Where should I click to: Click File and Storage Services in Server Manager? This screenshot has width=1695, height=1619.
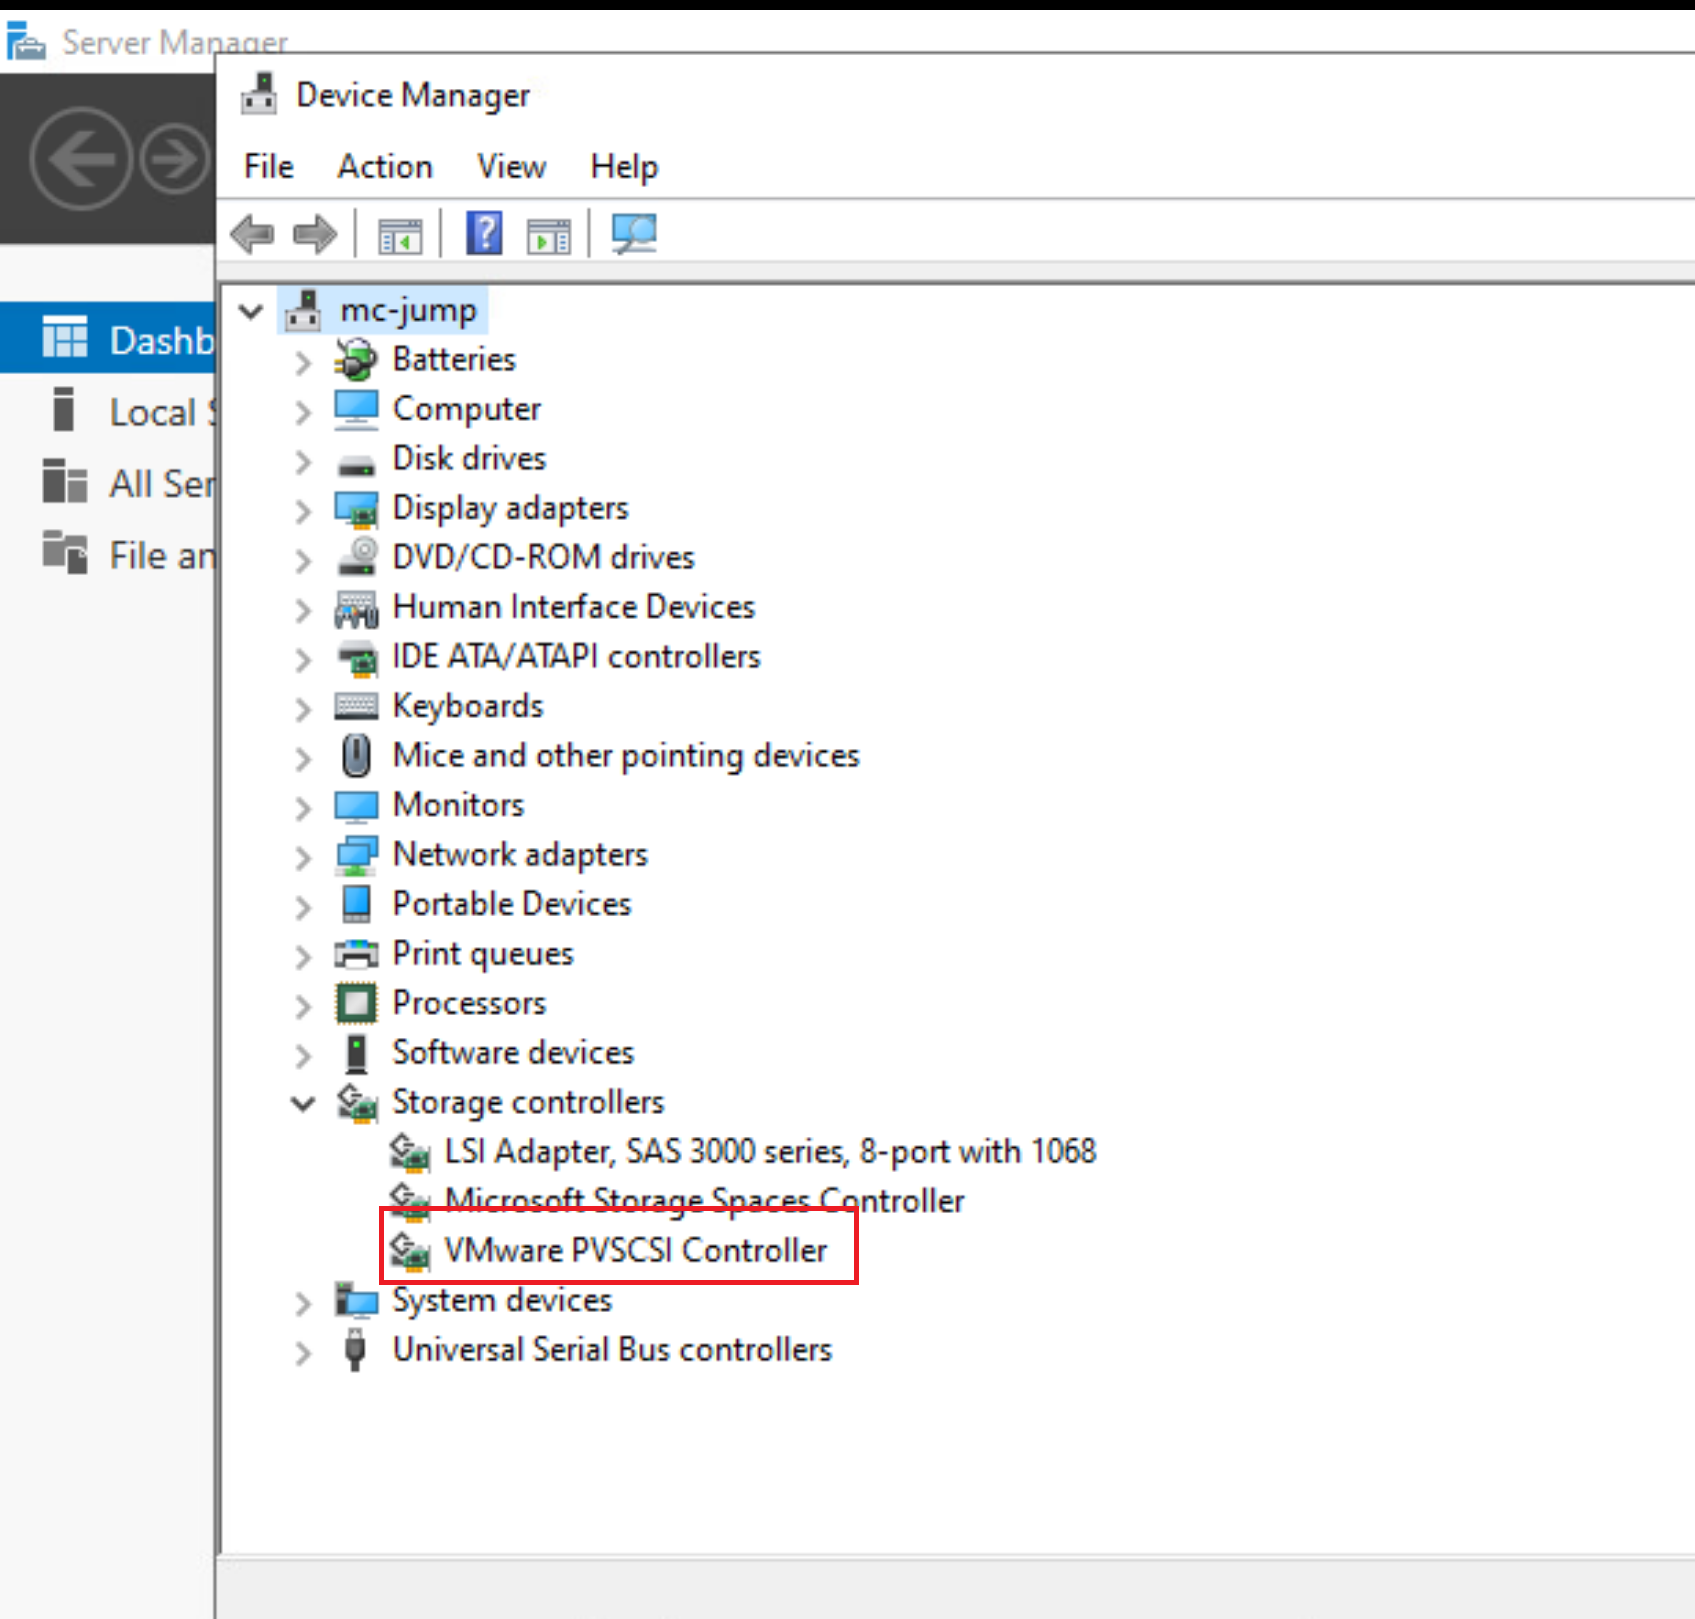click(x=108, y=555)
